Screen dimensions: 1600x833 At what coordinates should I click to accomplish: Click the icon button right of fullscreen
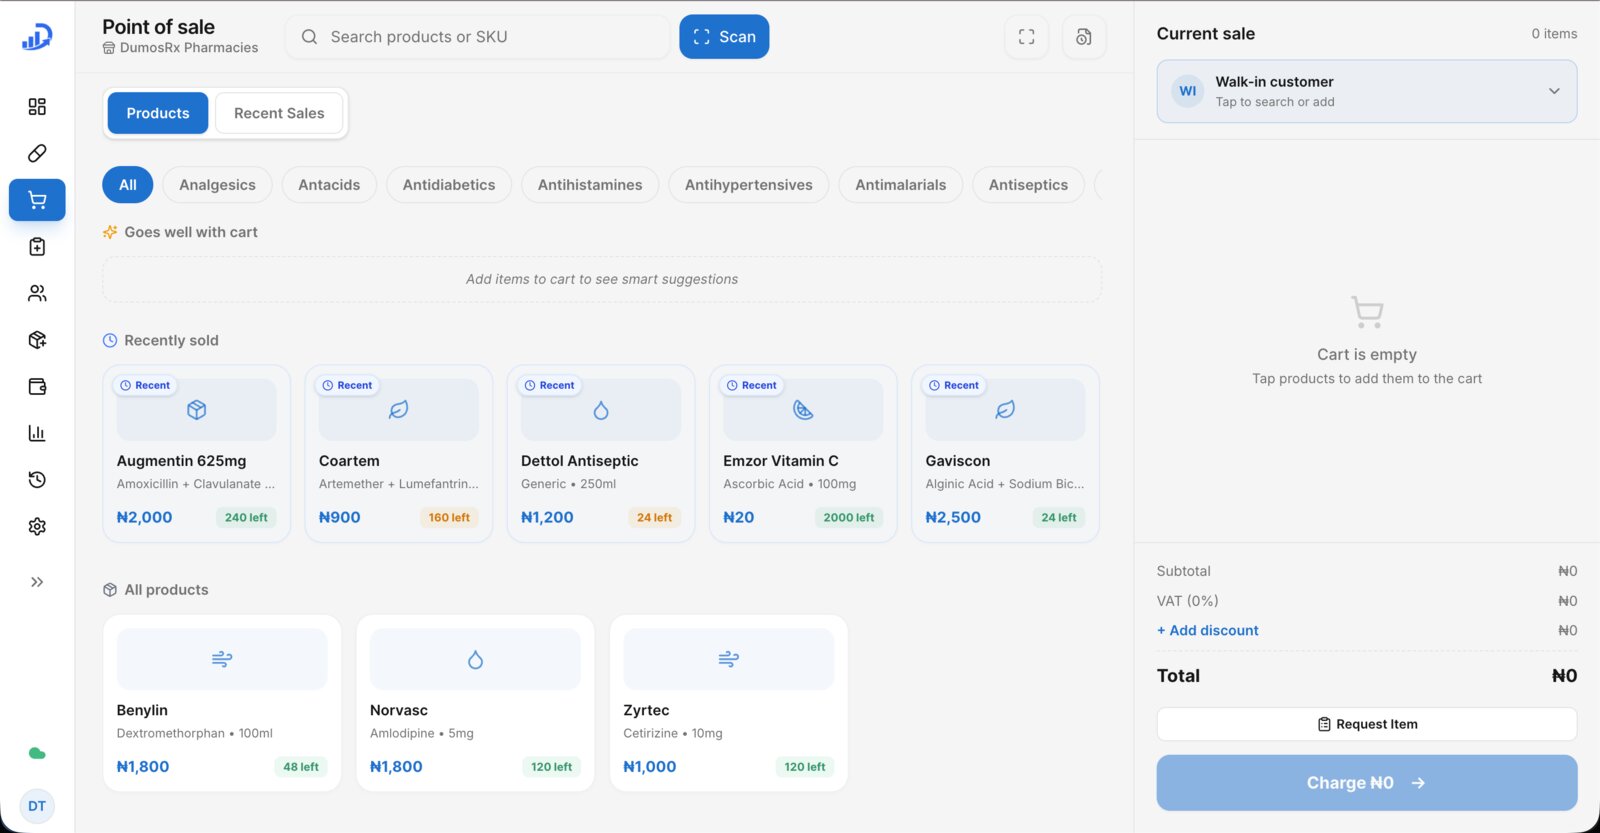click(x=1084, y=37)
